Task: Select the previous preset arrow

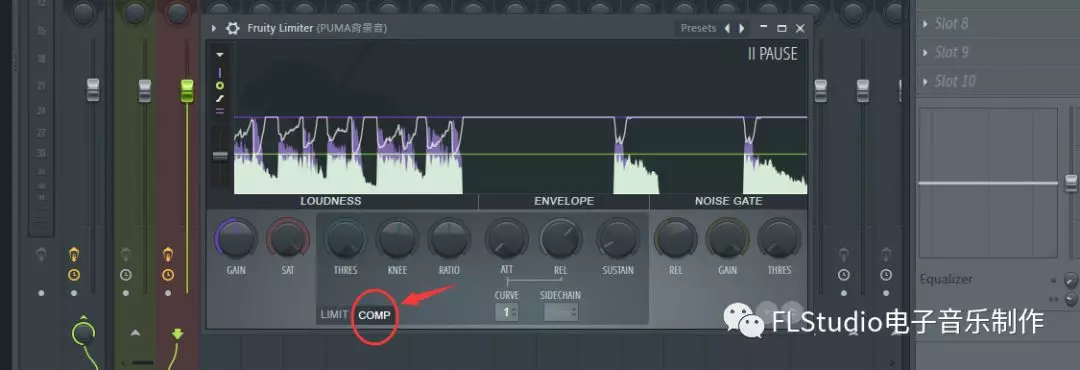Action: coord(726,28)
